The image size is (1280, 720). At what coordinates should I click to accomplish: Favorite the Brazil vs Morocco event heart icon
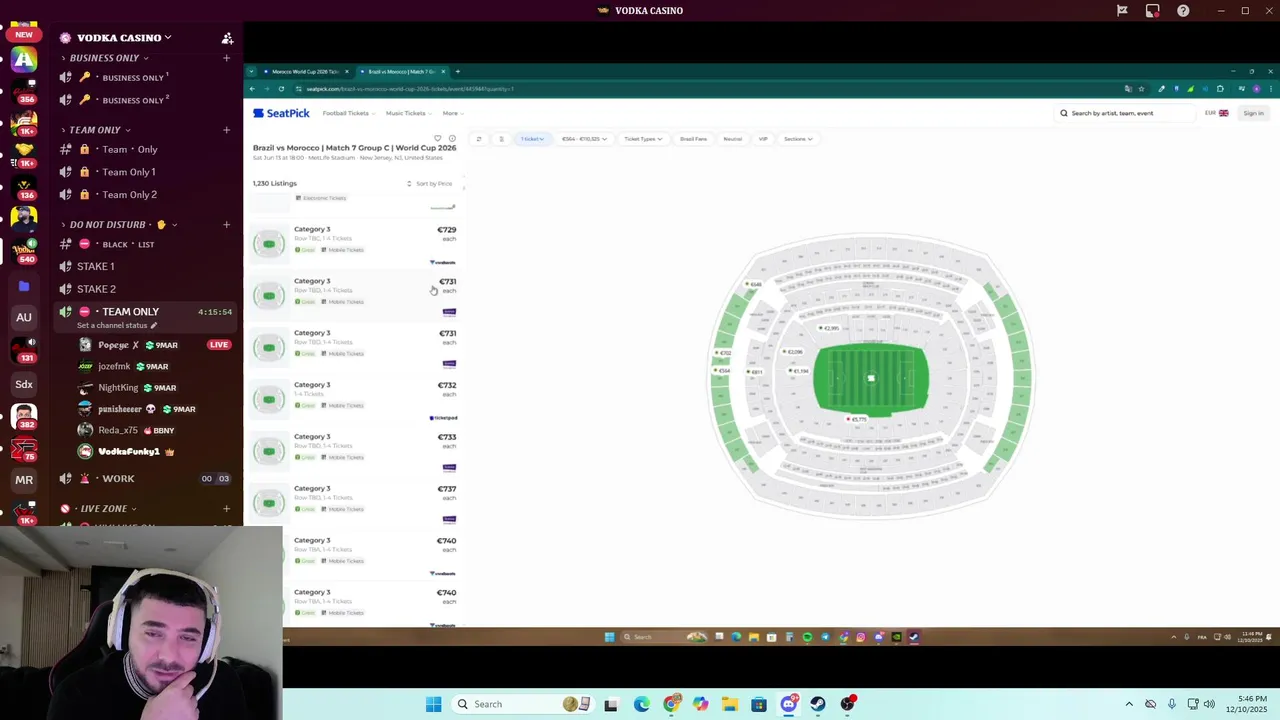pos(437,138)
